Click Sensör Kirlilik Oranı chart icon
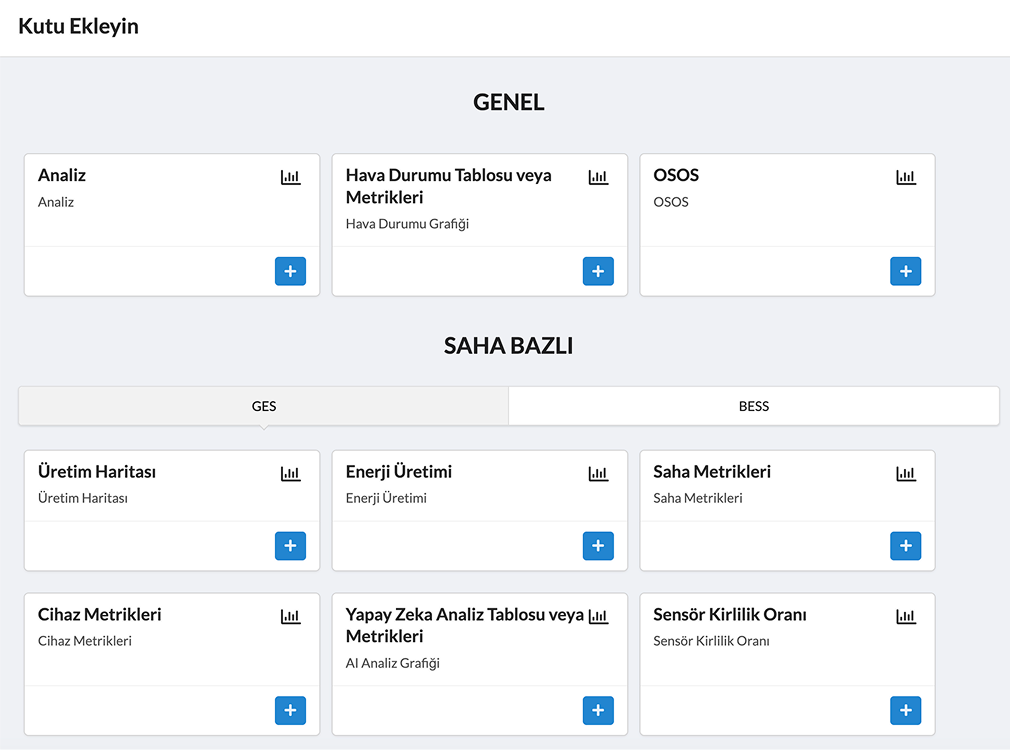Viewport: 1011px width, 750px height. coord(905,617)
